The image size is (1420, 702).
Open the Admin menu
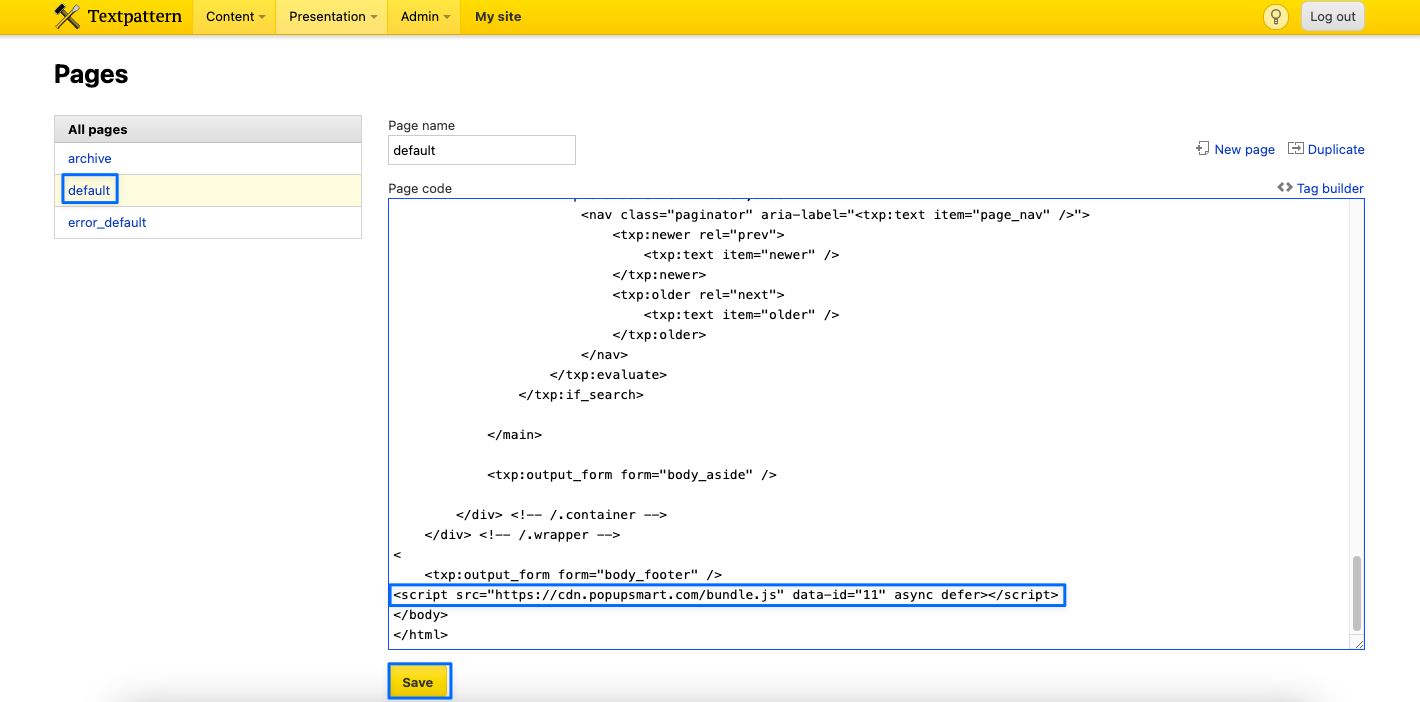pos(425,16)
